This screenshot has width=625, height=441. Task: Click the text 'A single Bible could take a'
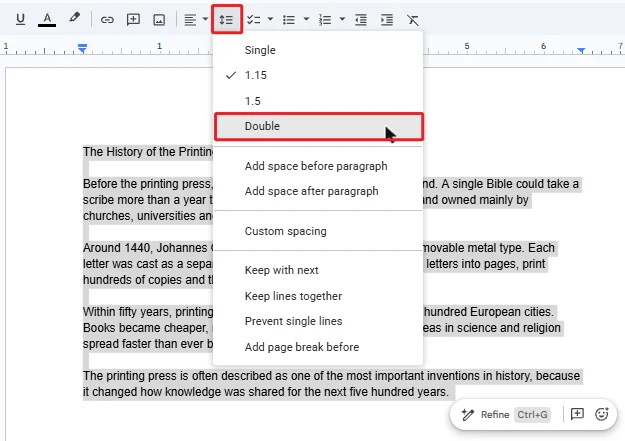tap(510, 184)
